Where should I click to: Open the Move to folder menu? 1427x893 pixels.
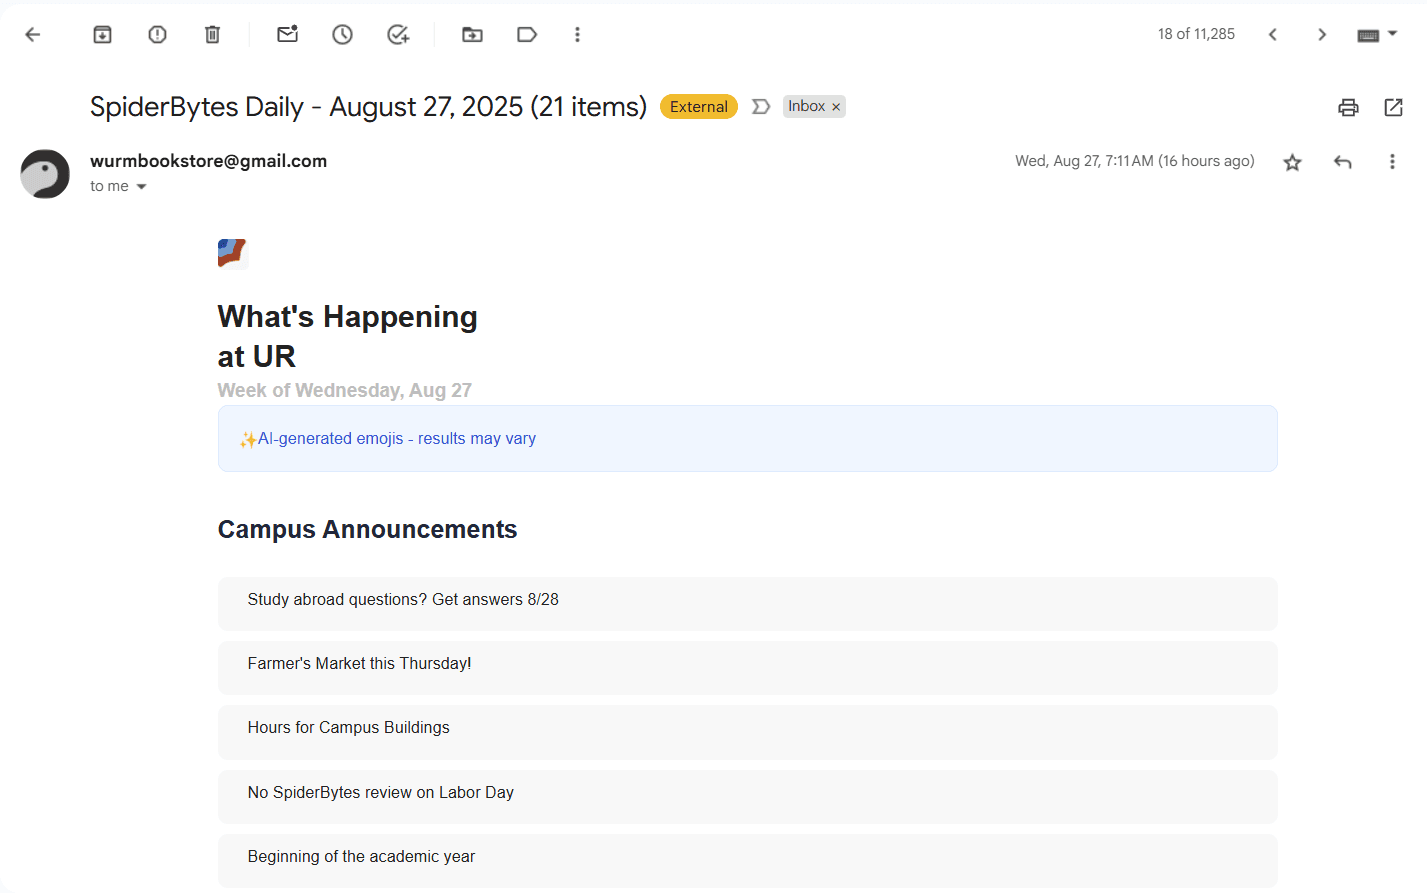[472, 35]
